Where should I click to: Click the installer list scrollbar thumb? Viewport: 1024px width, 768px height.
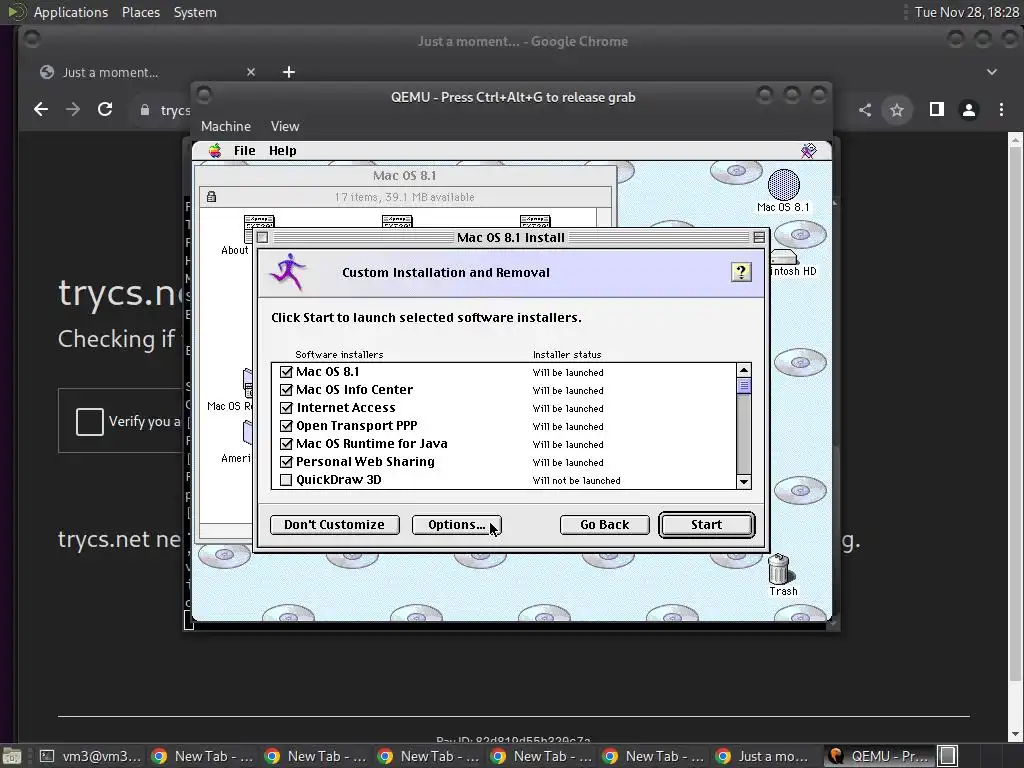coord(743,386)
